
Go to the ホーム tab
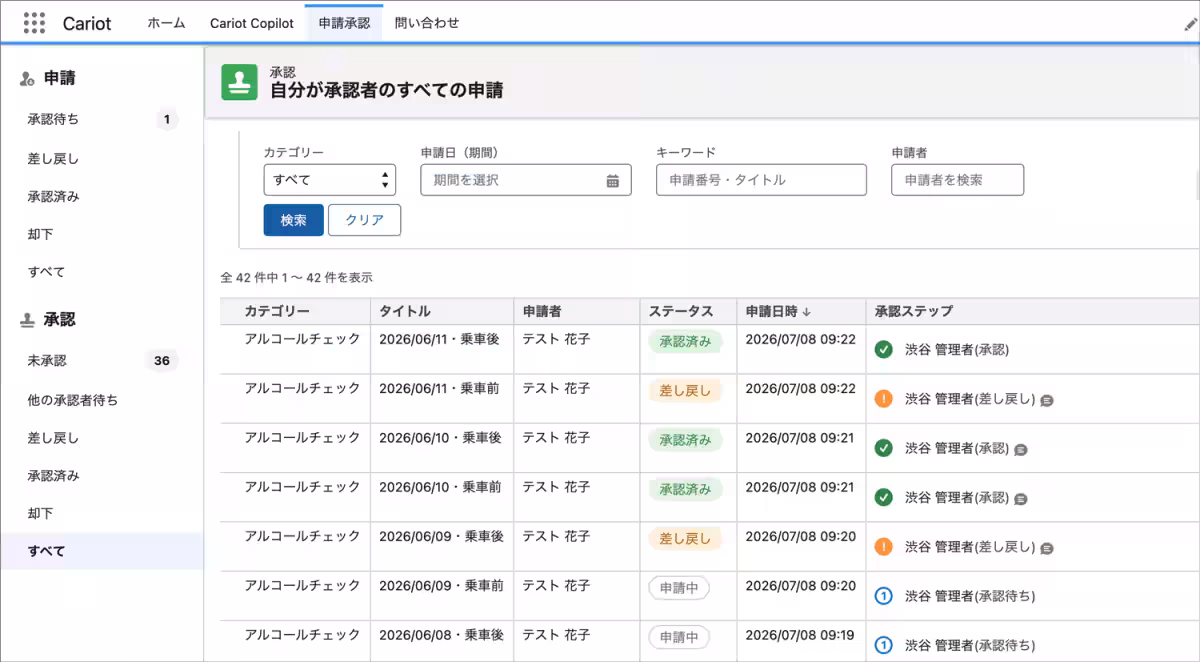point(166,23)
